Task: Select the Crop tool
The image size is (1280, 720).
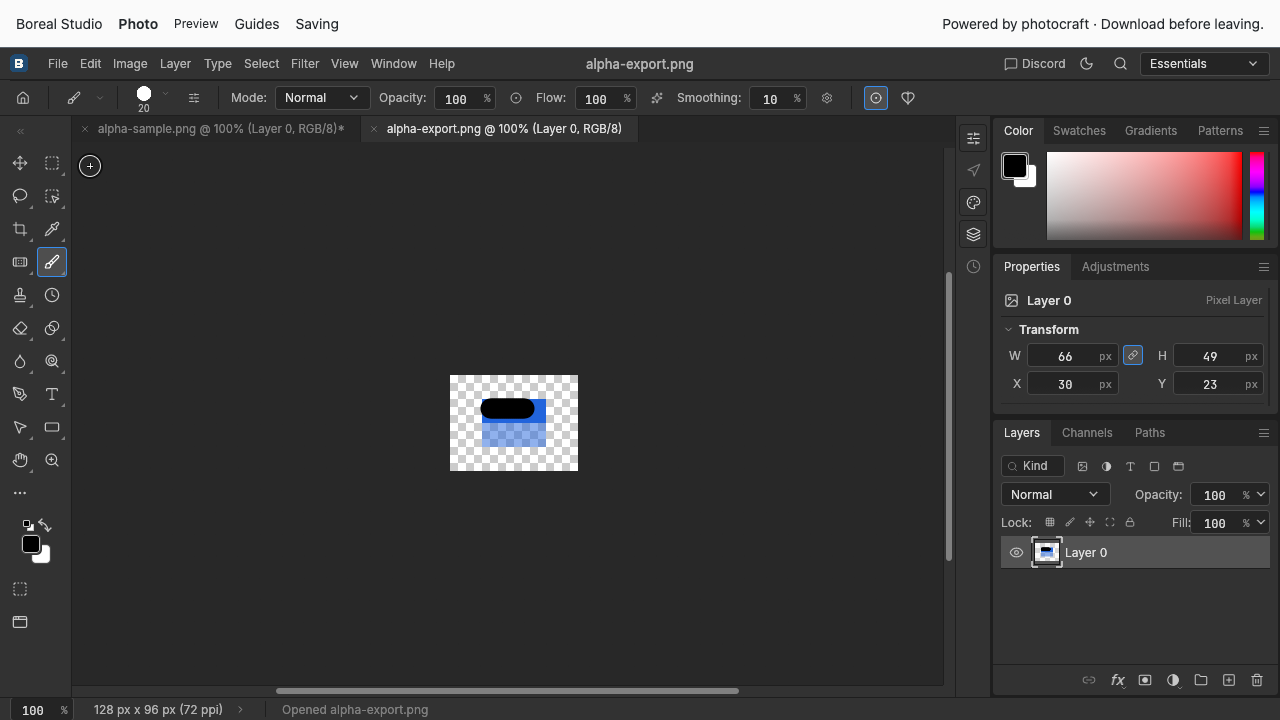Action: (x=20, y=229)
